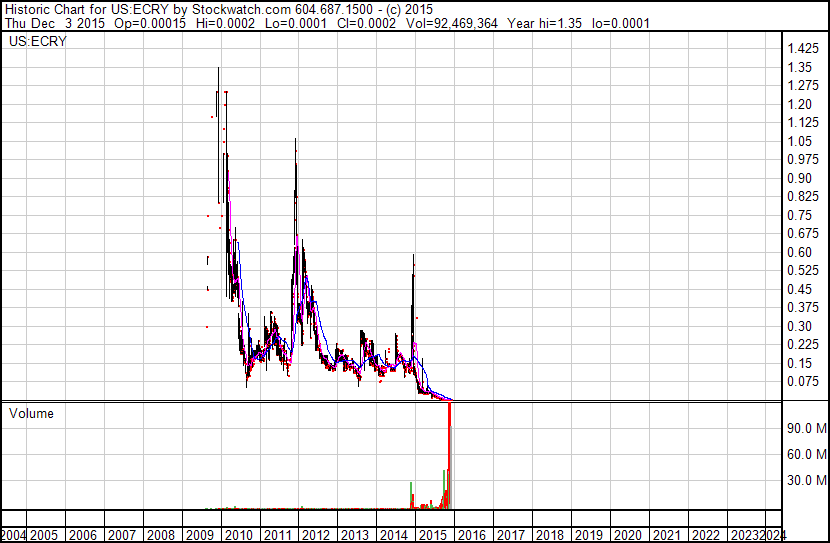The image size is (830, 543).
Task: Click the 1.35 price axis value
Action: point(799,67)
